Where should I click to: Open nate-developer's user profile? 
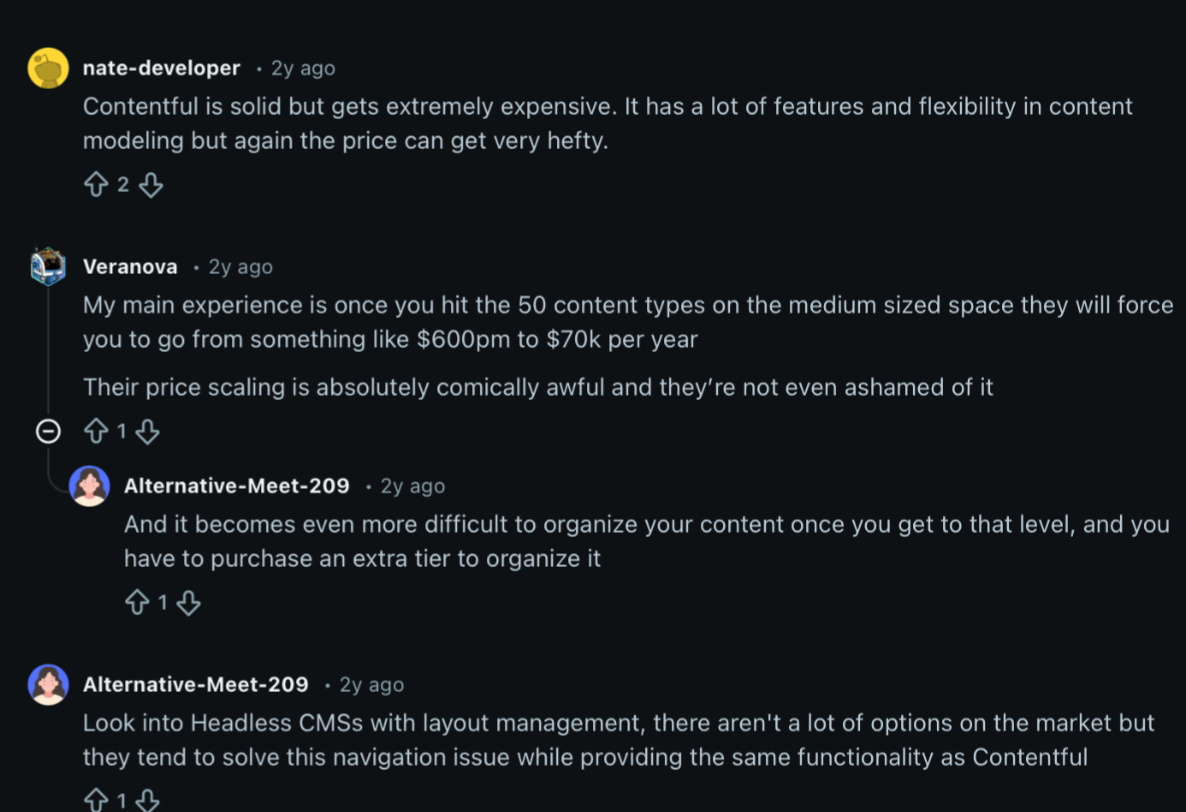coord(161,68)
